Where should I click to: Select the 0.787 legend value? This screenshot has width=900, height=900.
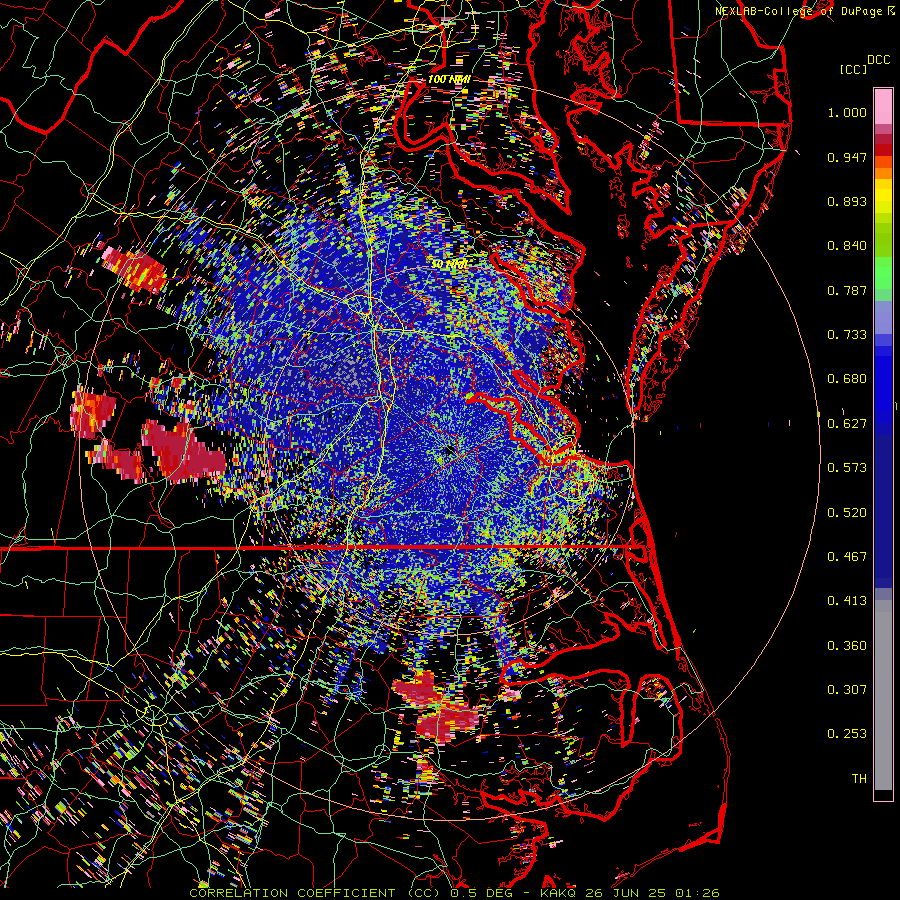click(x=847, y=290)
